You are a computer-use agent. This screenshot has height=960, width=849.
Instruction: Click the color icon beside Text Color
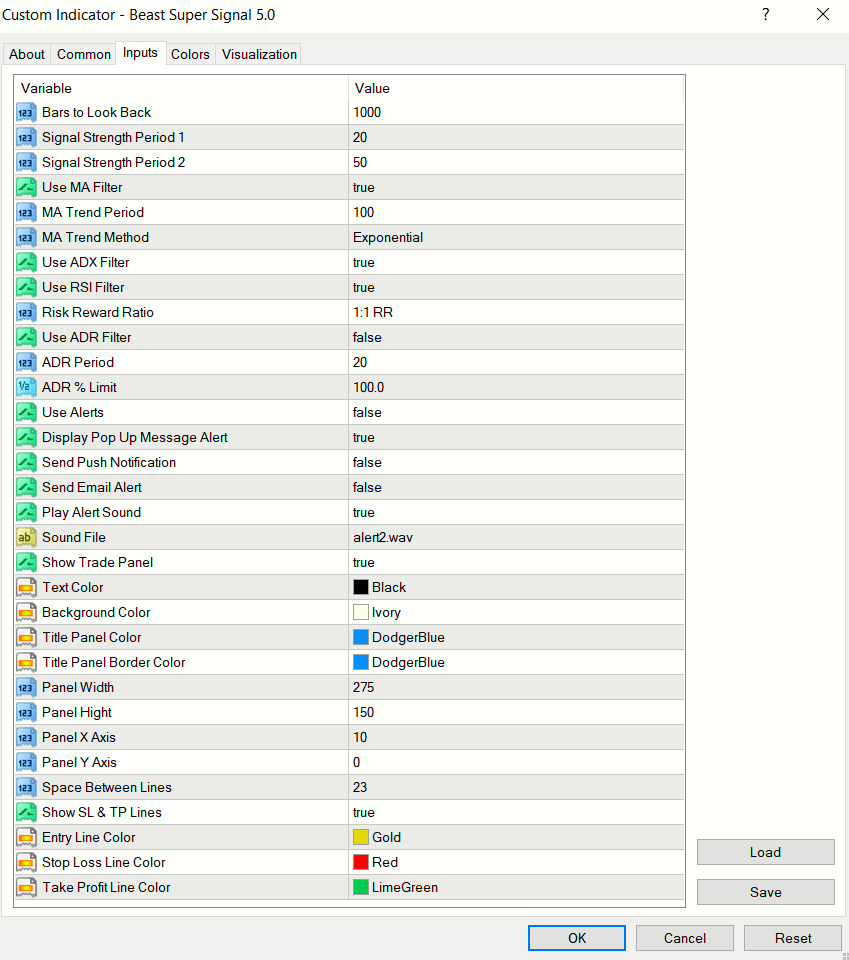[x=26, y=587]
